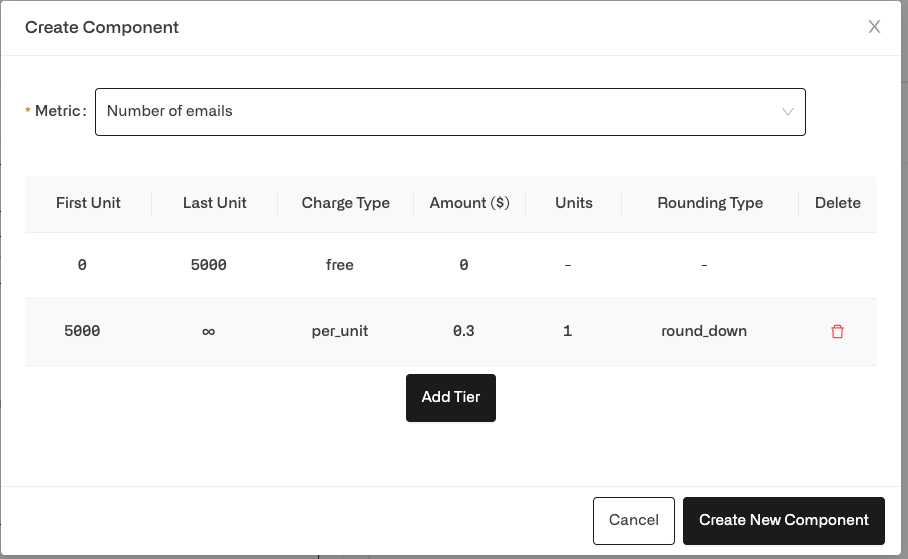Edit first unit 5000 in per_unit tier
Viewport: 908px width, 559px height.
[x=82, y=331]
